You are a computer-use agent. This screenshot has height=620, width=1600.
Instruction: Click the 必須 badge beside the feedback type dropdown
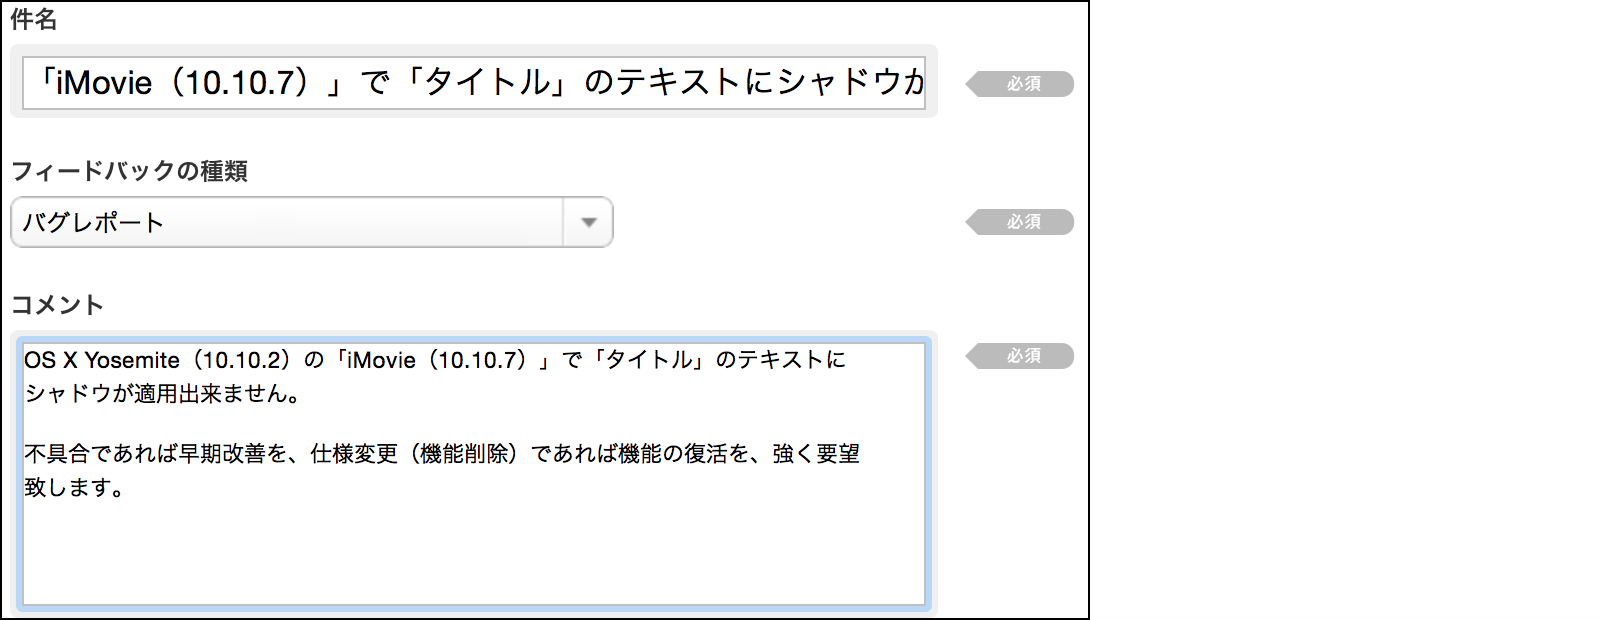click(x=1022, y=222)
